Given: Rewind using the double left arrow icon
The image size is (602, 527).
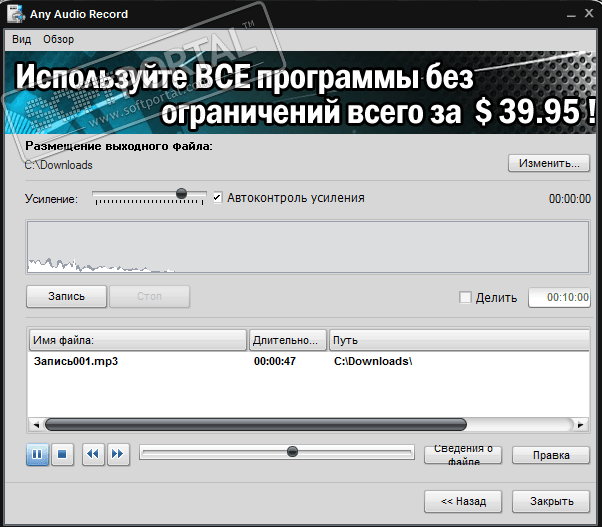Looking at the screenshot, I should pos(93,454).
